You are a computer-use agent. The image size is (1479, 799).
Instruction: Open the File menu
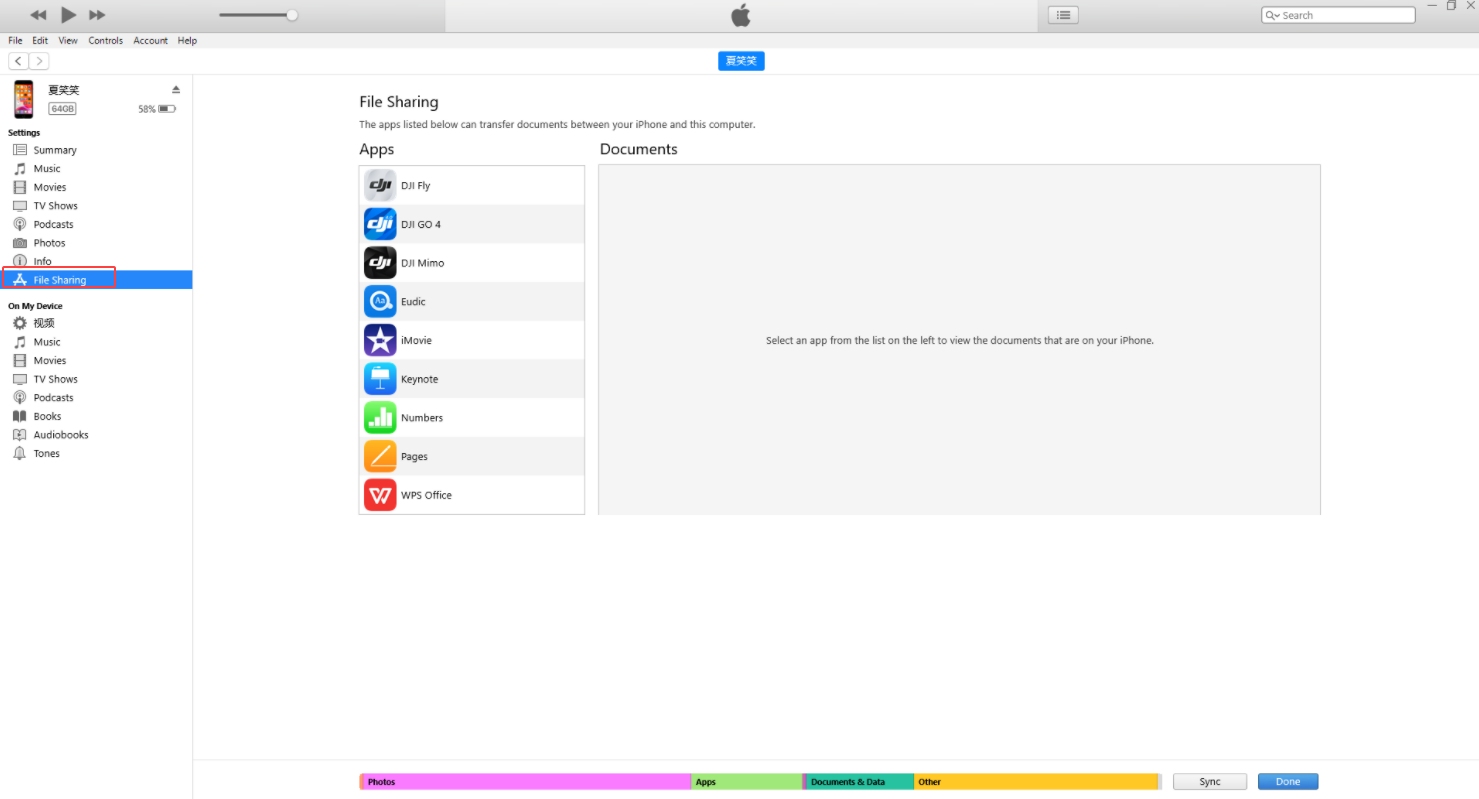[15, 40]
